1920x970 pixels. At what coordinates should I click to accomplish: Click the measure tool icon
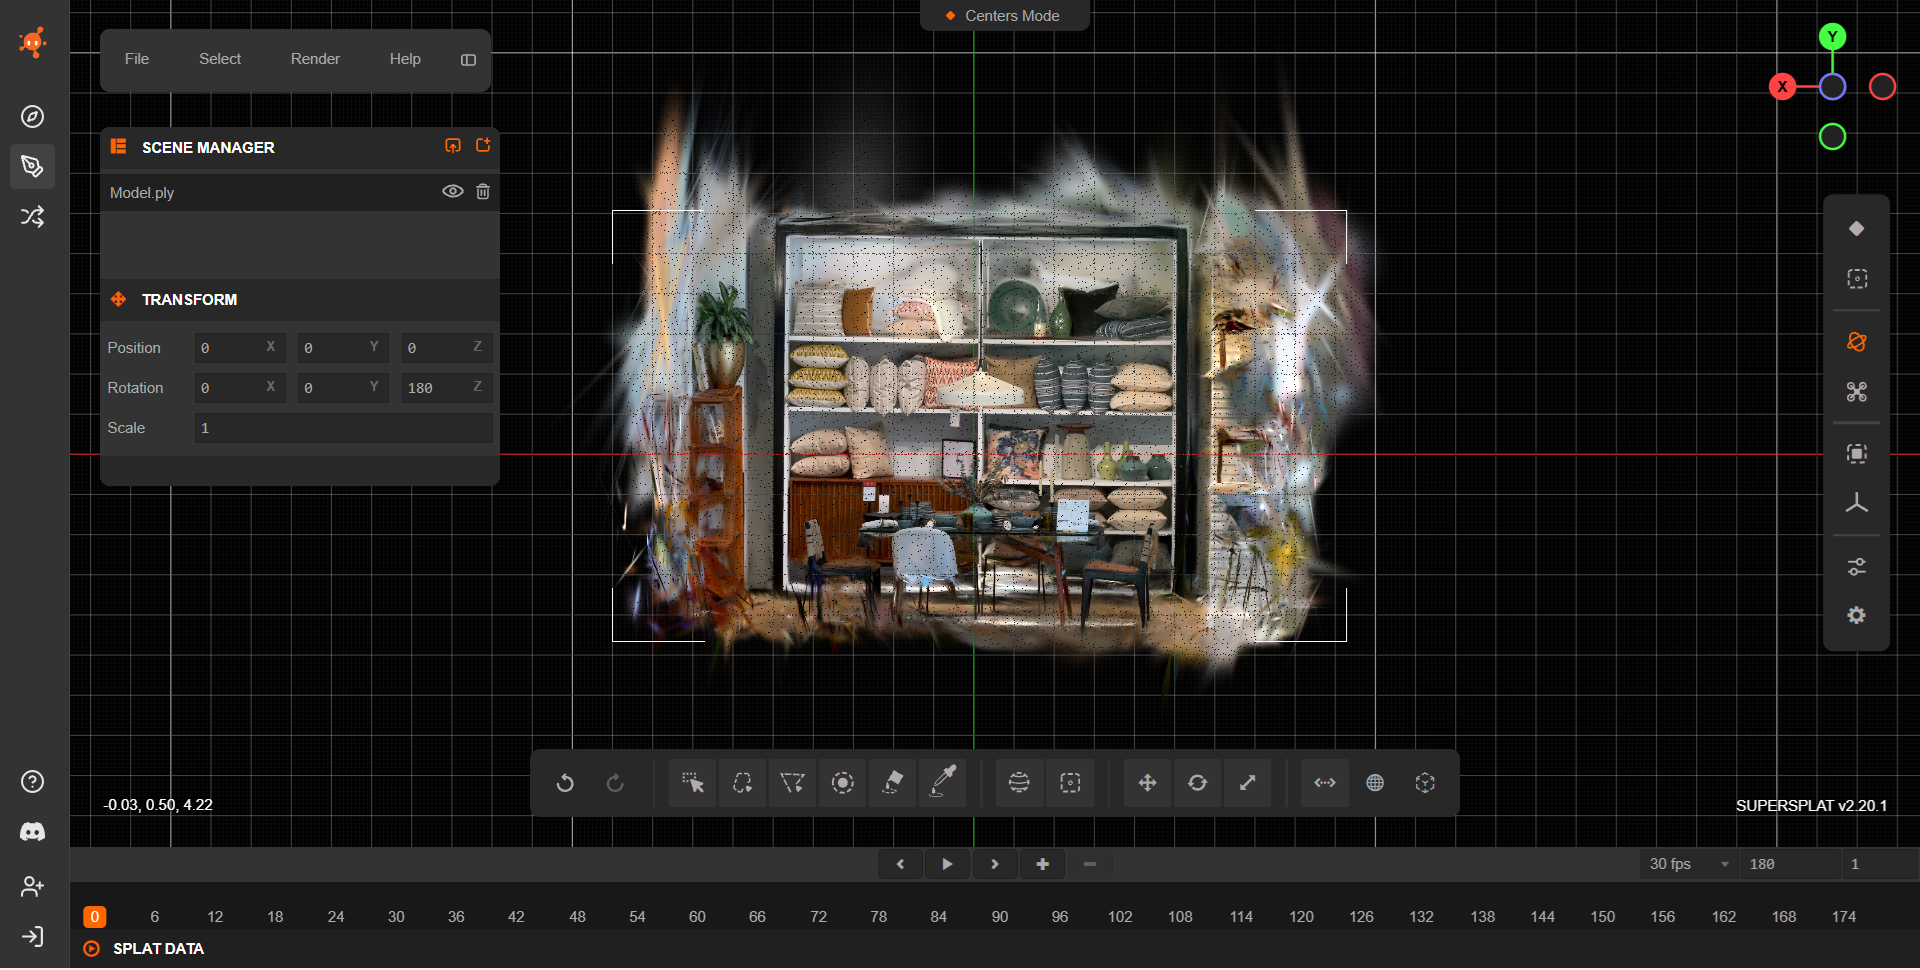coord(1325,783)
